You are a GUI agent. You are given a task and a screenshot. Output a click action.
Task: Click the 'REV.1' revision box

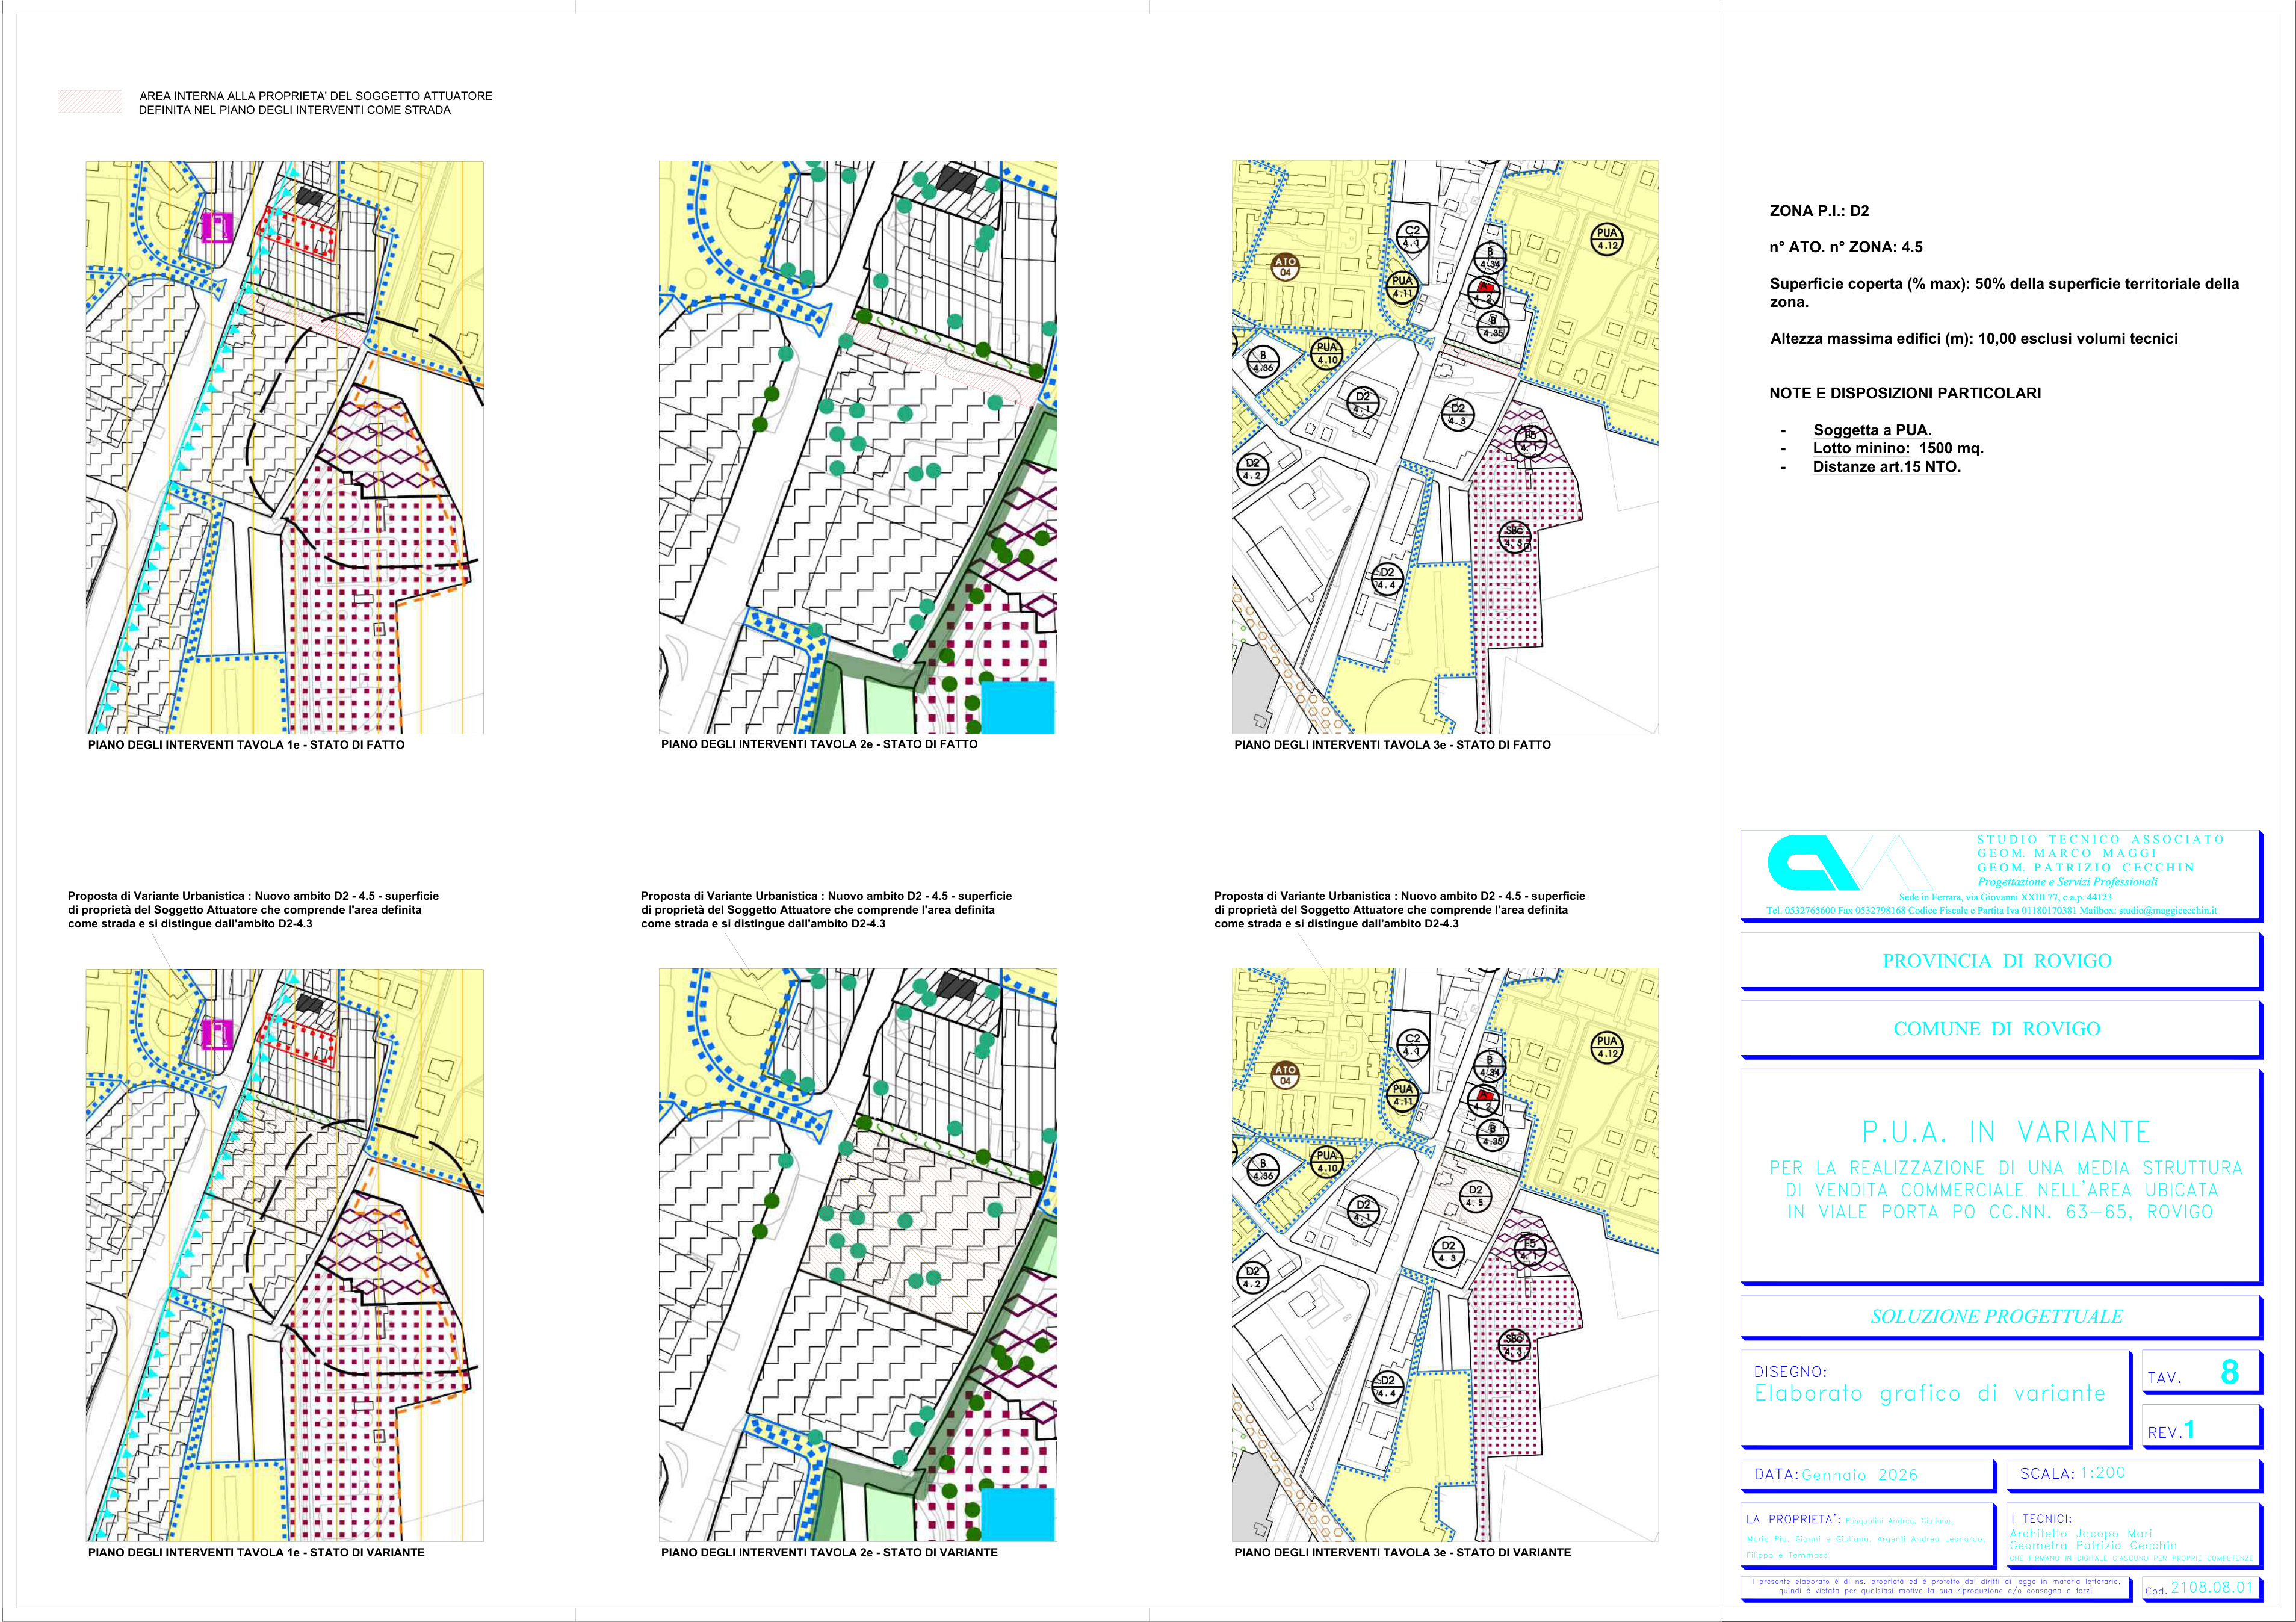[x=2201, y=1427]
